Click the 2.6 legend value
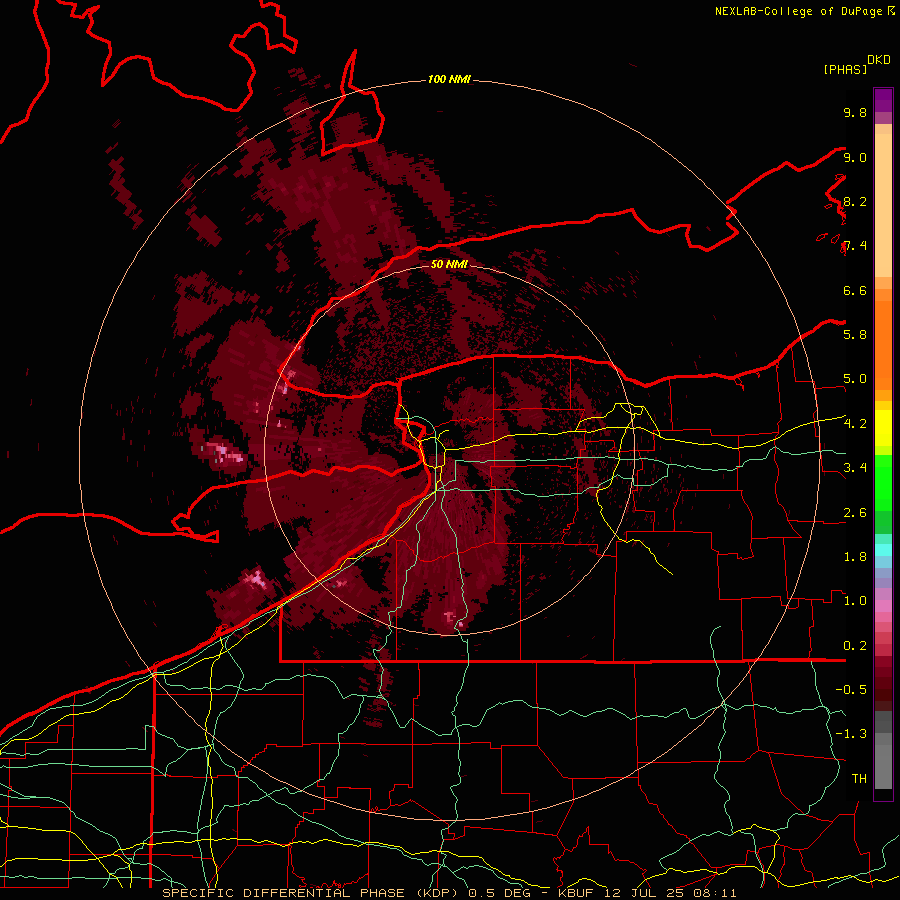 (855, 513)
